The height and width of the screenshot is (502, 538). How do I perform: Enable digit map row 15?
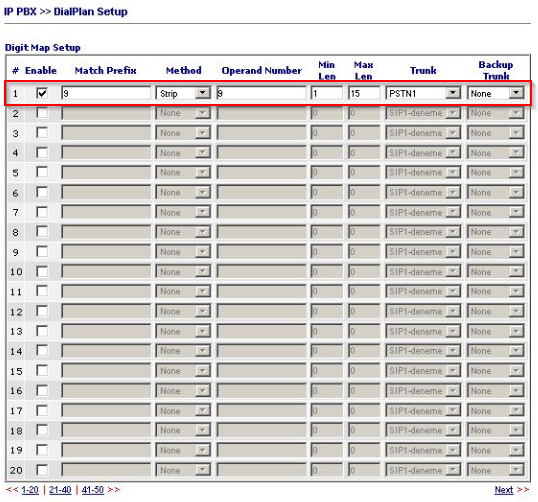(42, 371)
